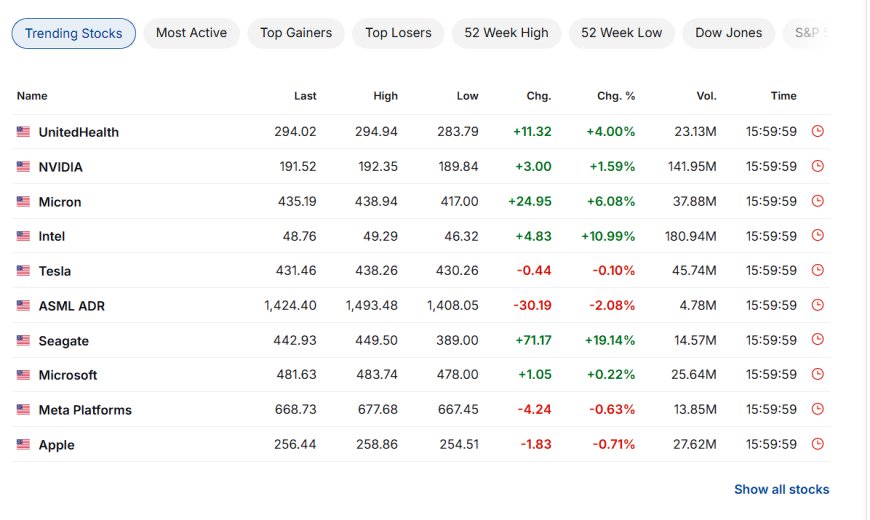Click the US flag beside Tesla

pyautogui.click(x=23, y=270)
